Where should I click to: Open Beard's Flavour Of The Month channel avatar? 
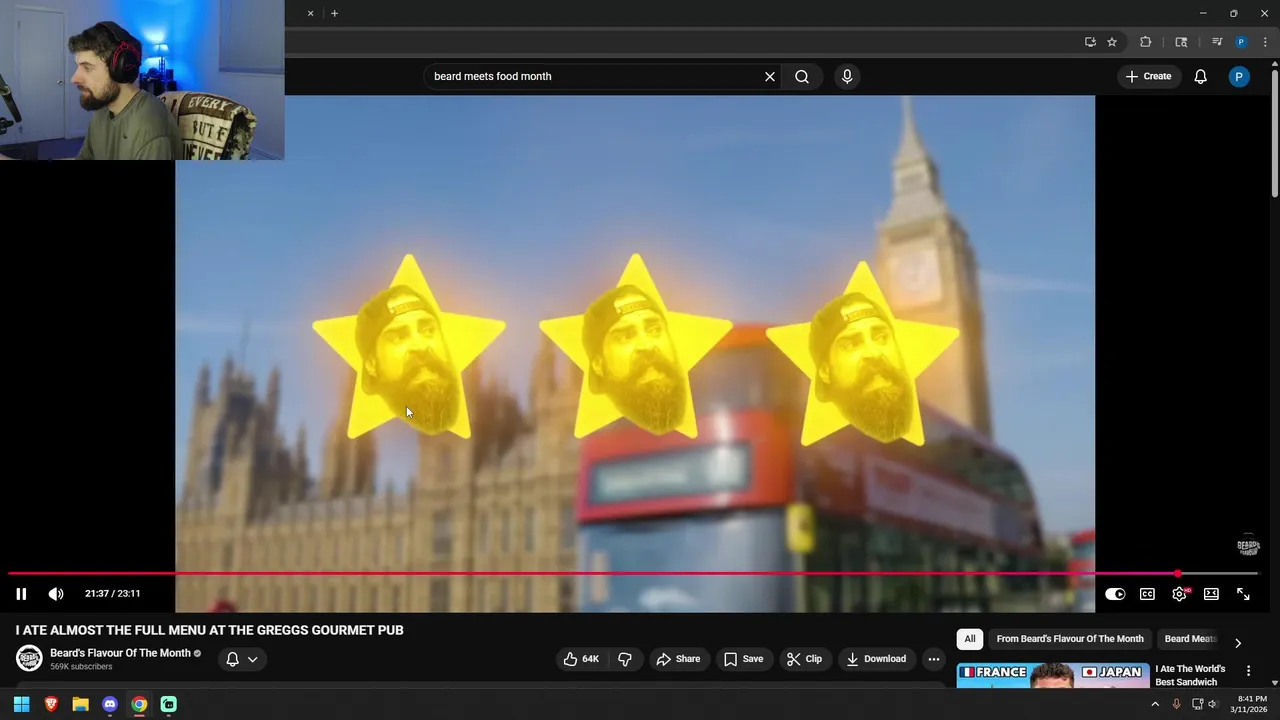coord(29,658)
